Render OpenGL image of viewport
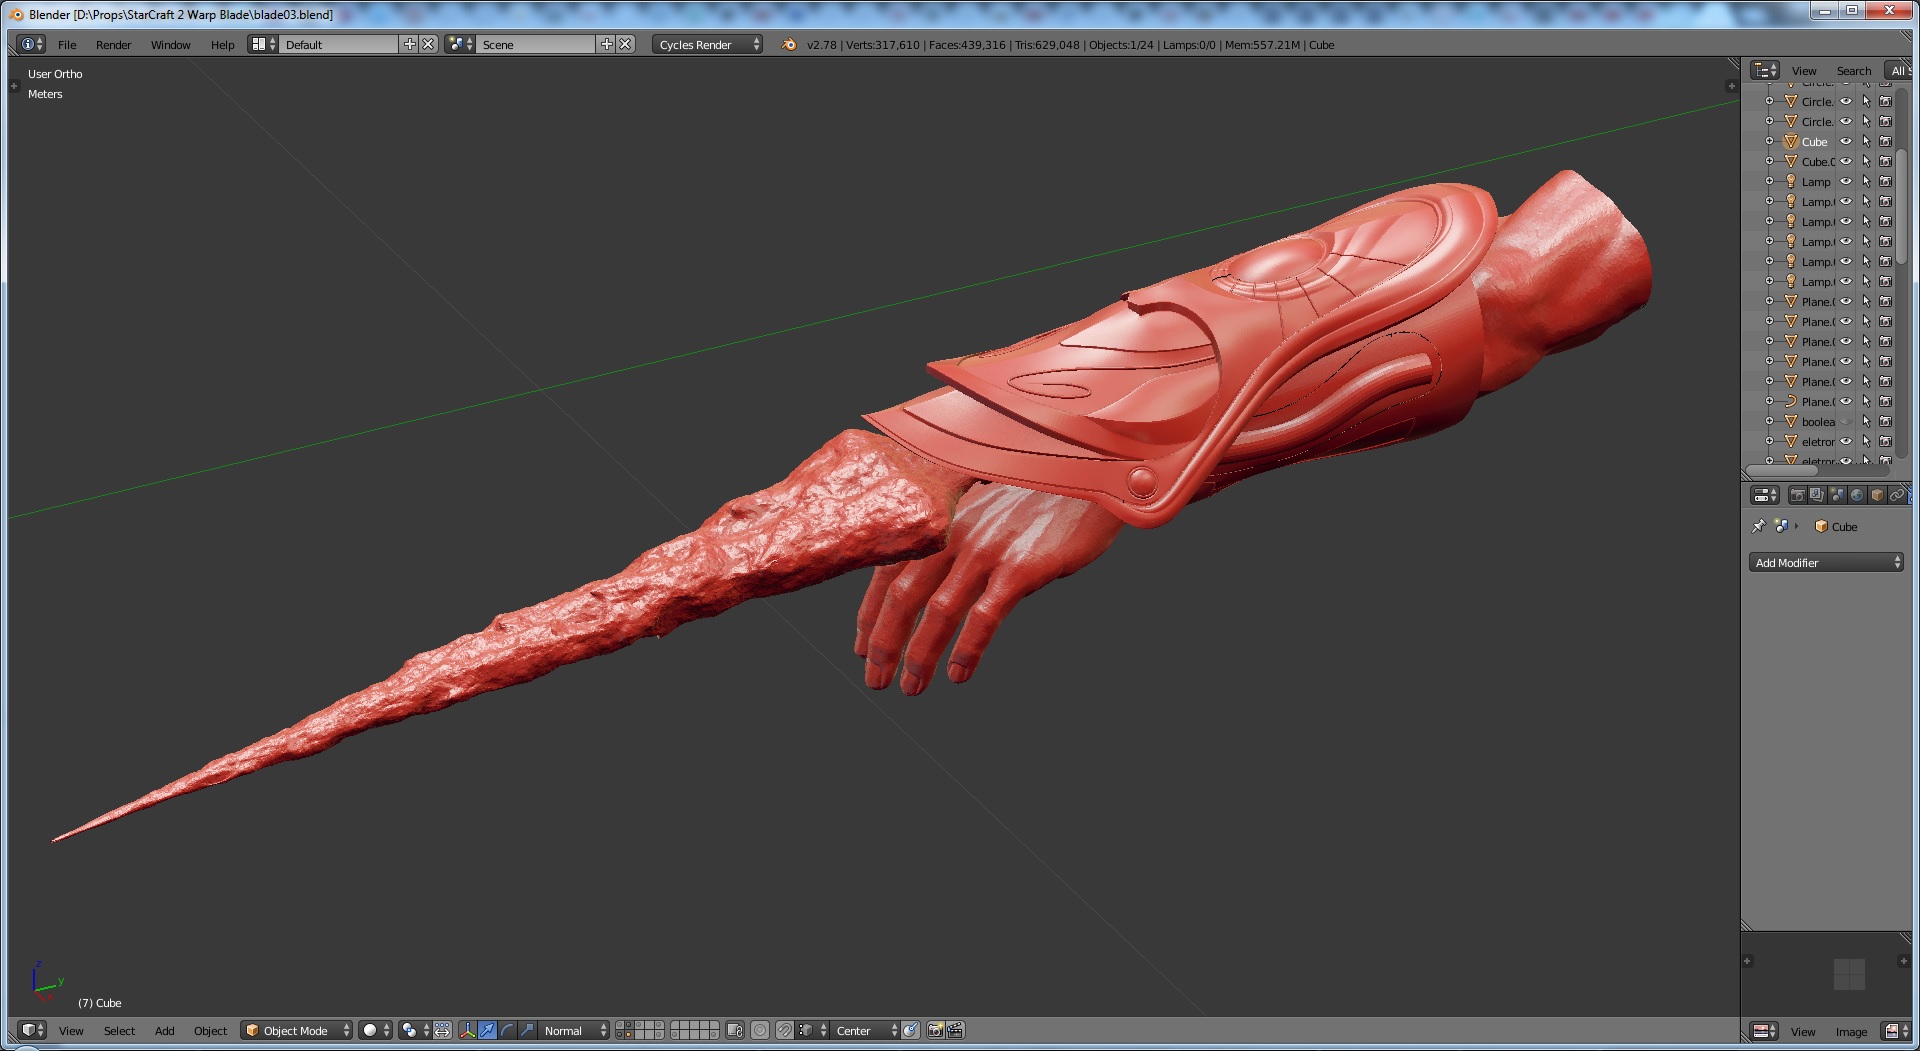 935,1030
